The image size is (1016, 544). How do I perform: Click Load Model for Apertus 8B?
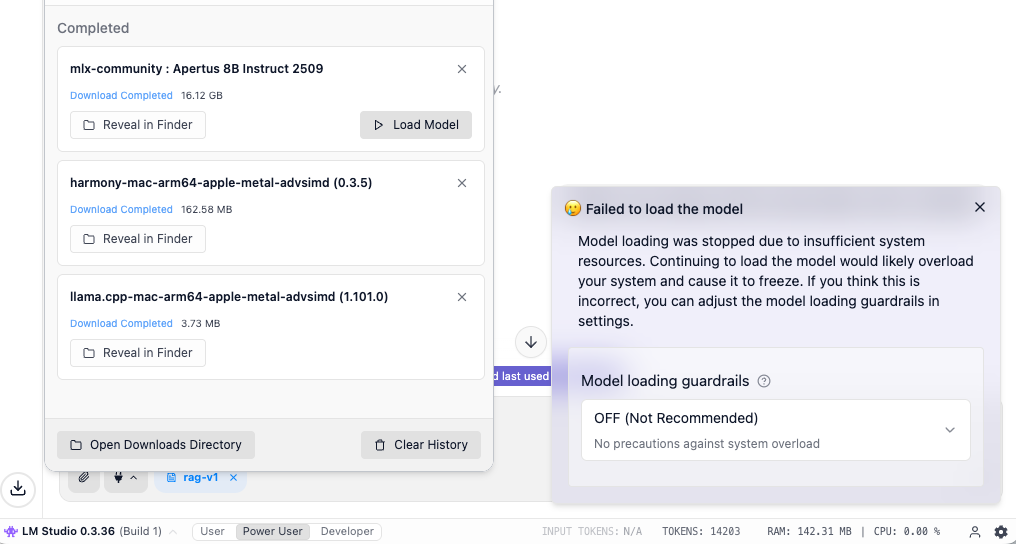point(416,125)
